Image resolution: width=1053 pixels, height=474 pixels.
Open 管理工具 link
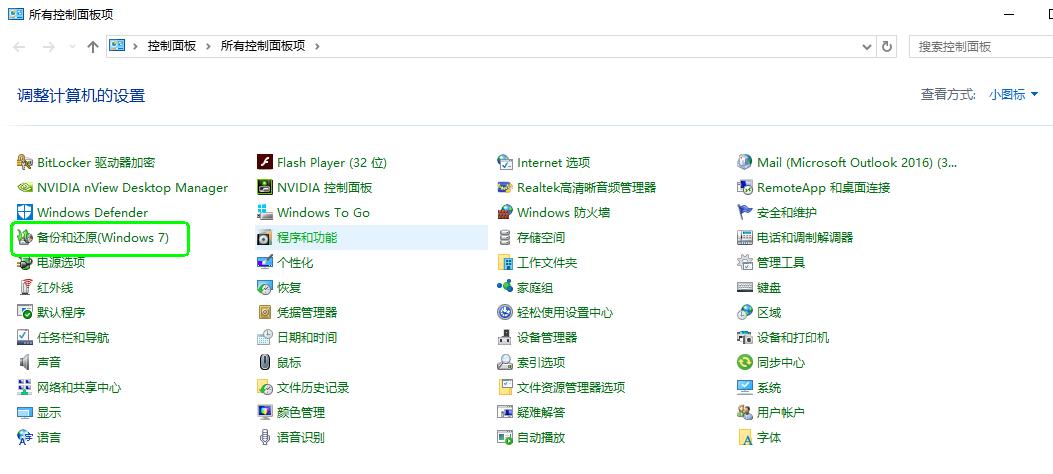pos(780,263)
